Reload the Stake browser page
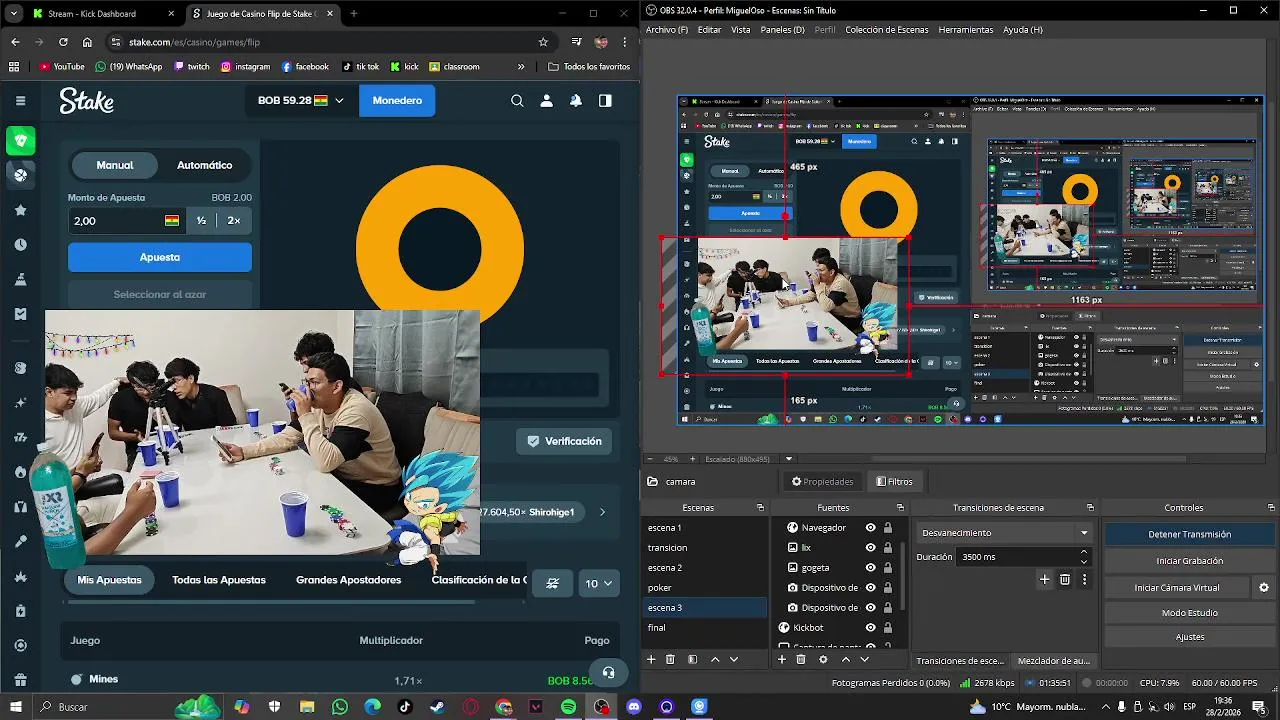The height and width of the screenshot is (720, 1280). tap(63, 42)
